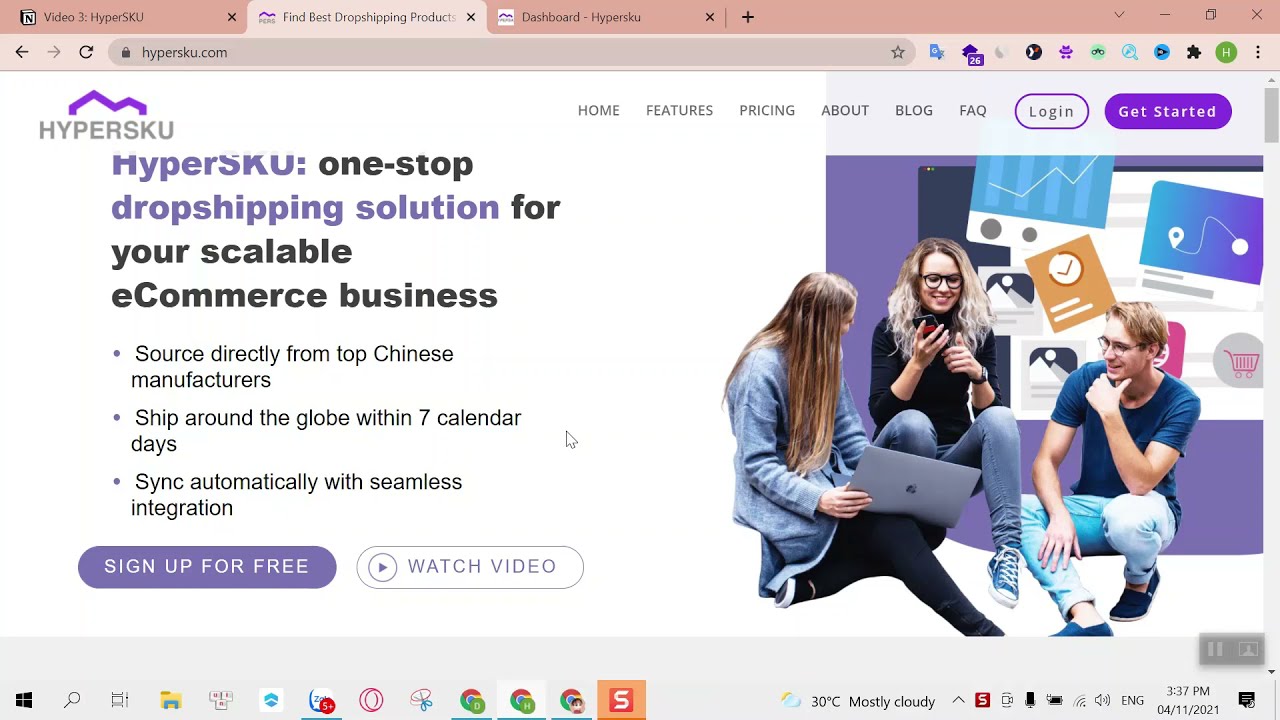Open the 30°C Mostly cloudy weather widget
1280x720 pixels.
[x=858, y=701]
